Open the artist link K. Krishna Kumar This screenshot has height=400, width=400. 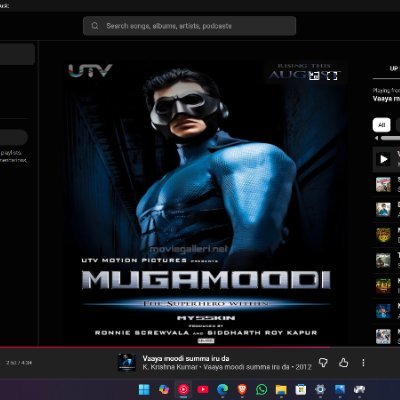coord(170,367)
